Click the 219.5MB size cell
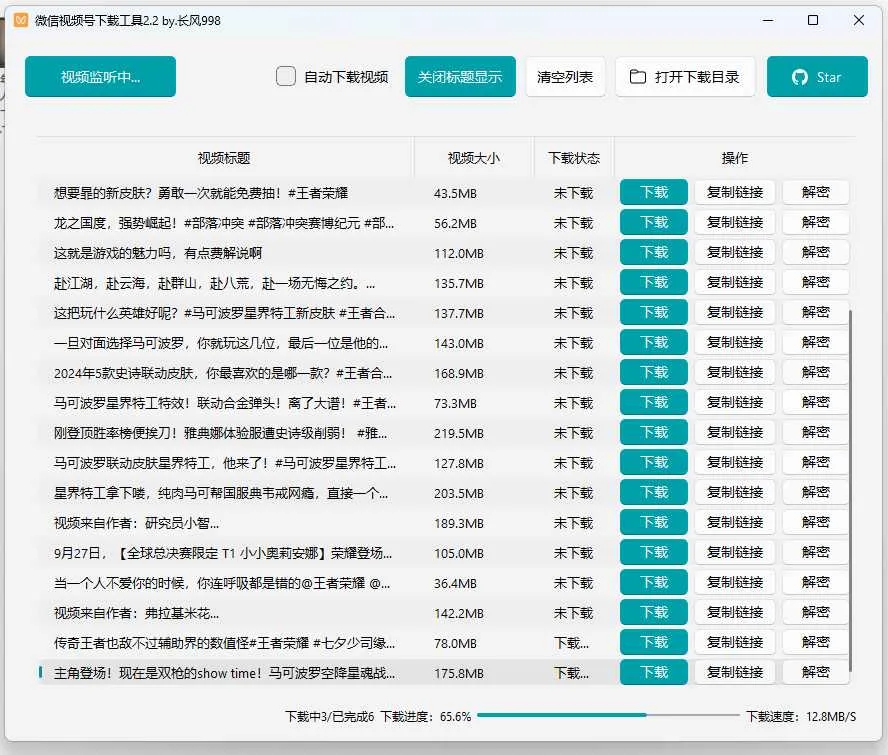Image resolution: width=888 pixels, height=755 pixels. coord(459,434)
